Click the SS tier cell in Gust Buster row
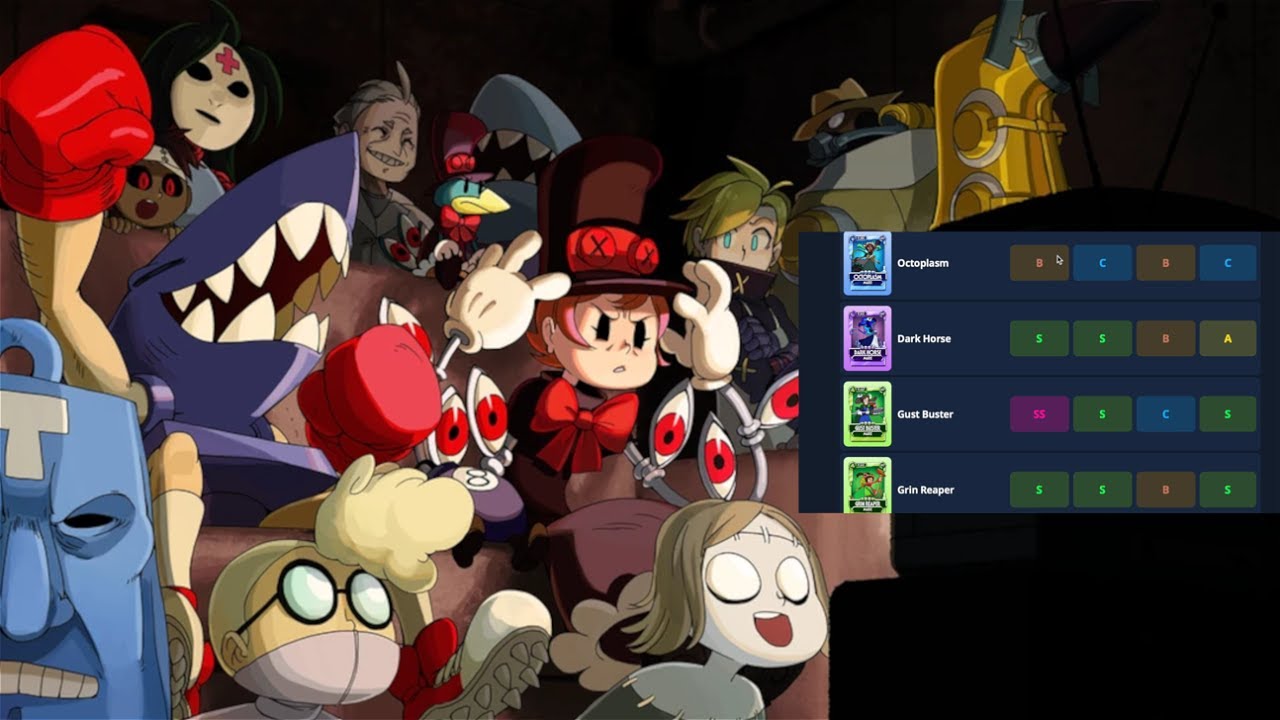Viewport: 1280px width, 720px height. [x=1039, y=414]
